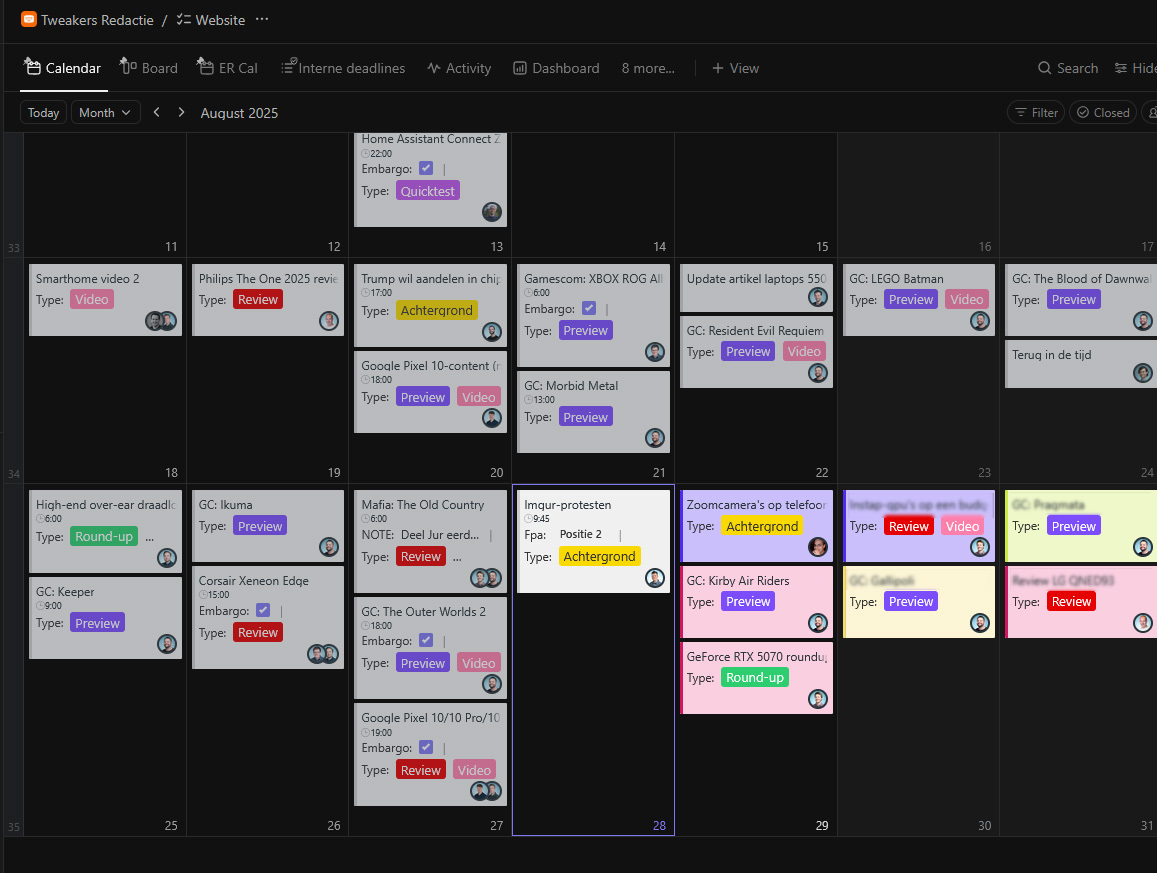Open assignee avatar on Gamescom XBOX ROG card
The image size is (1157, 873).
pos(655,352)
